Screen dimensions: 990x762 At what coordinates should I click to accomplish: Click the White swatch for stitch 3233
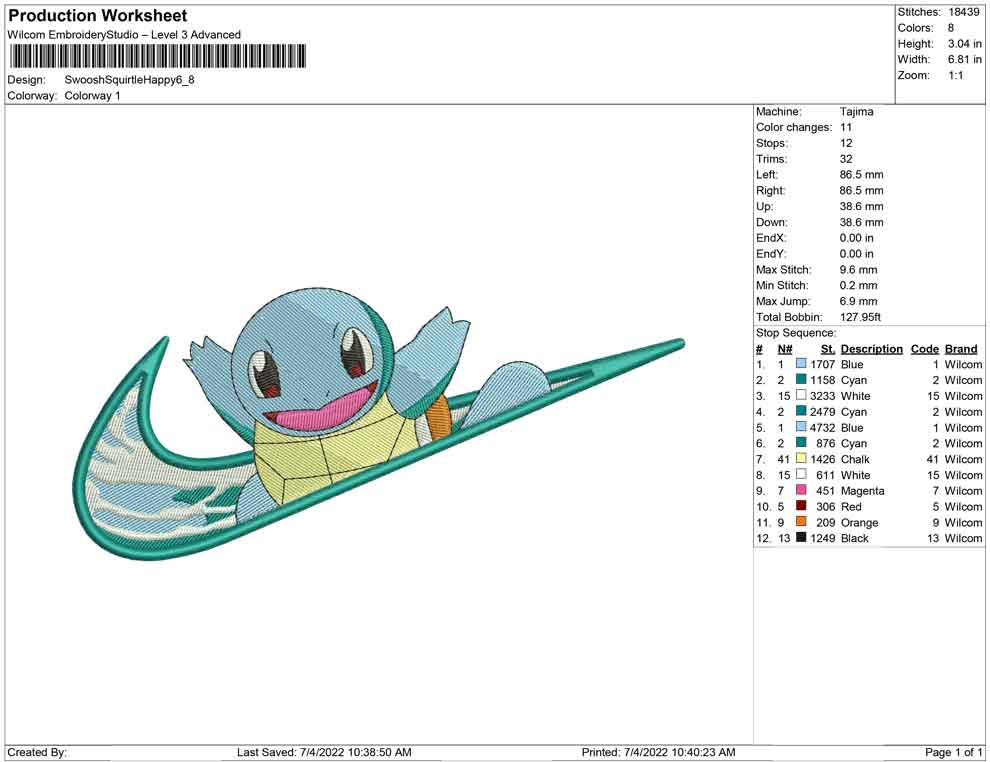pos(801,395)
